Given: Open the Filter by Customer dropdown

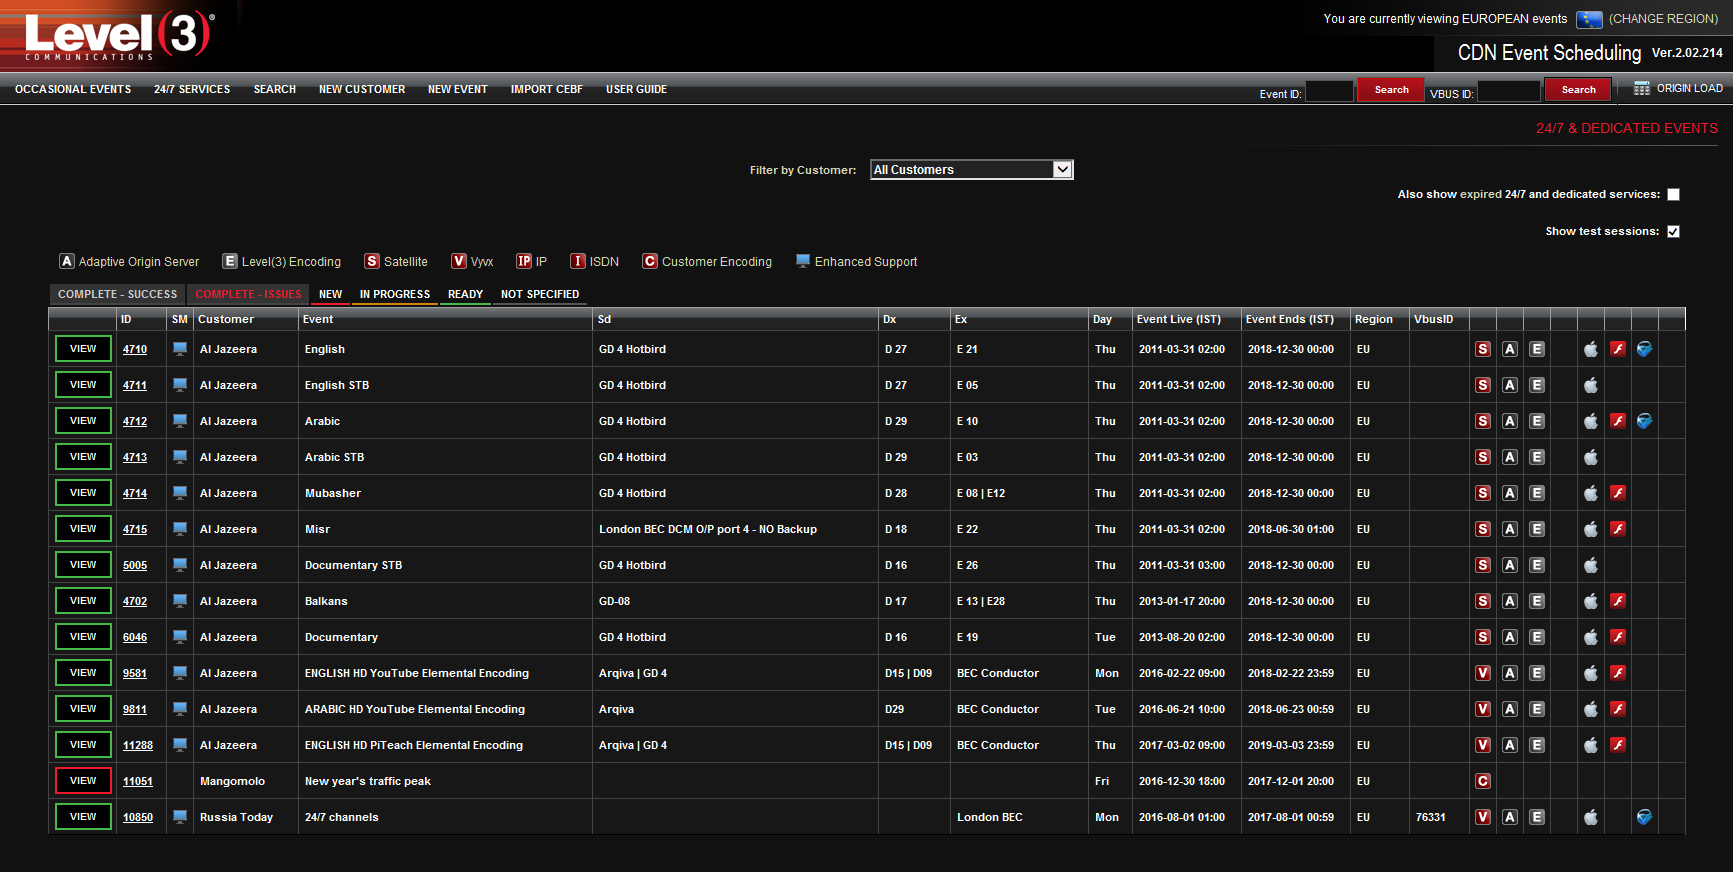Looking at the screenshot, I should pyautogui.click(x=972, y=170).
